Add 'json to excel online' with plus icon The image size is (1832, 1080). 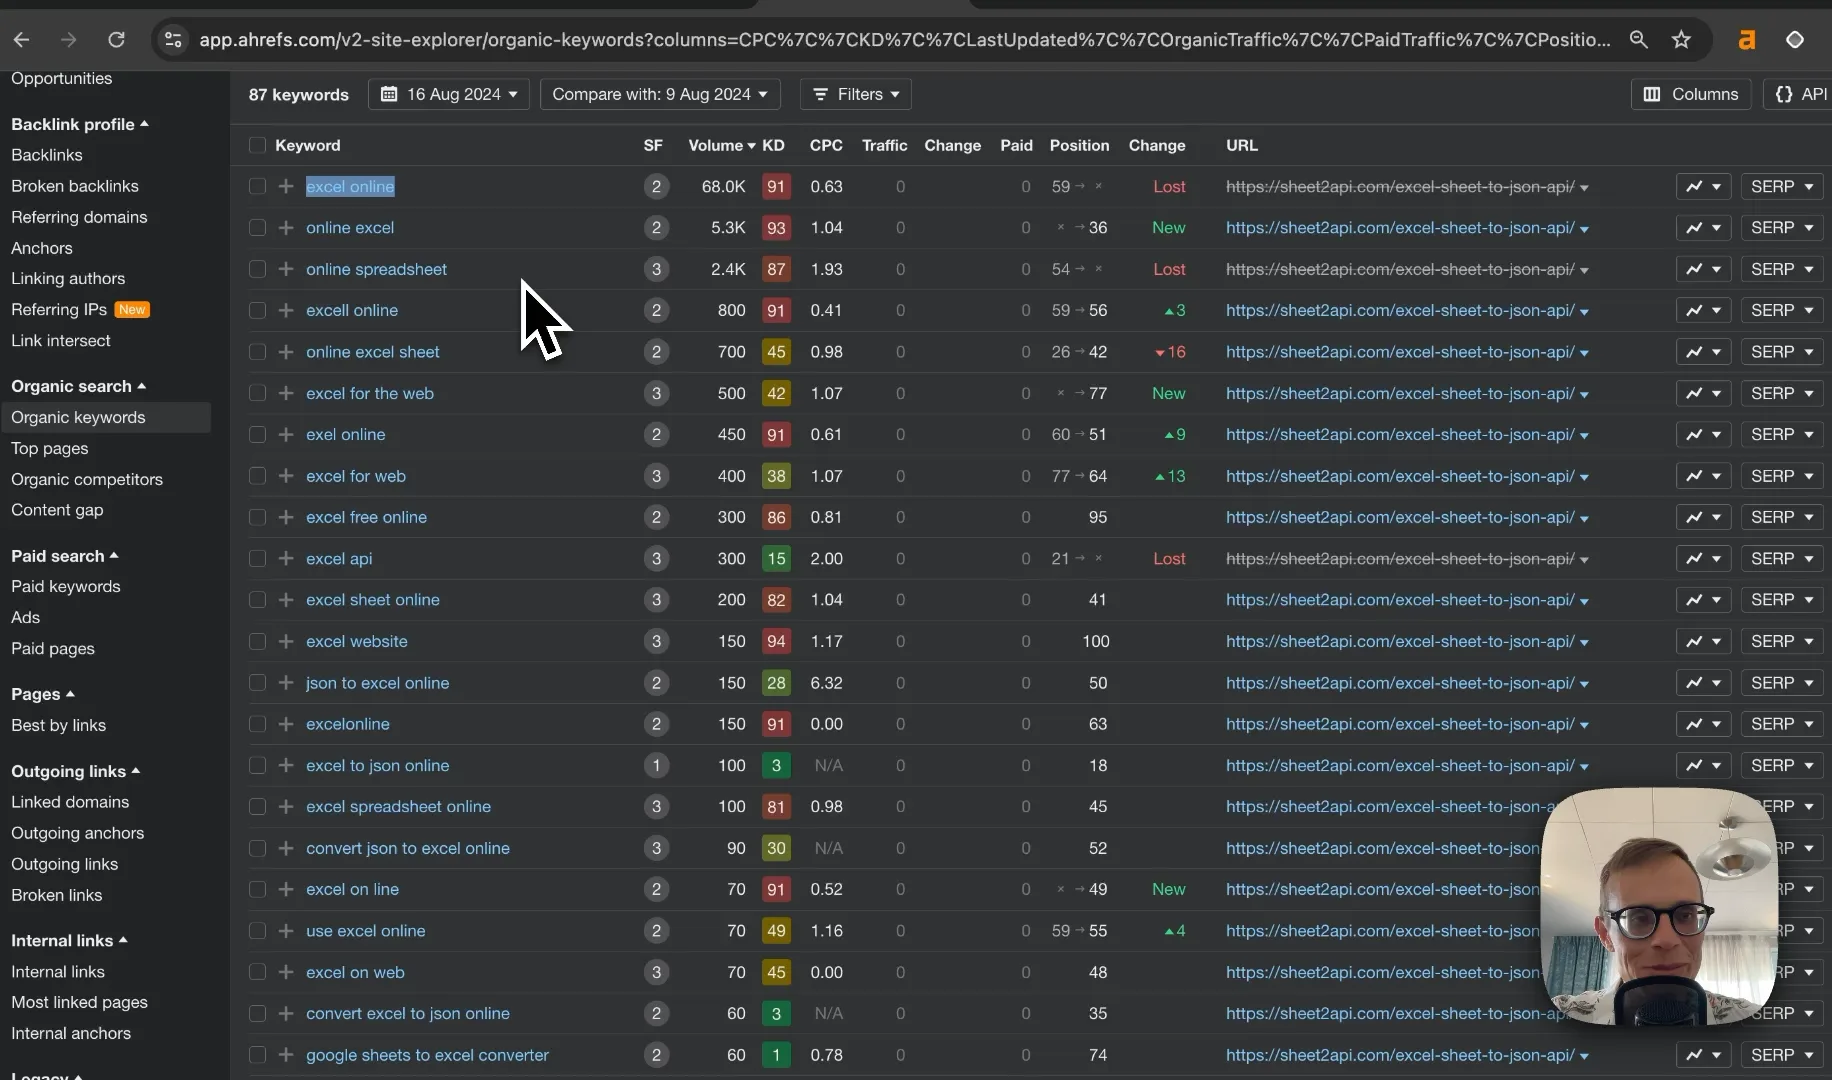click(x=286, y=683)
